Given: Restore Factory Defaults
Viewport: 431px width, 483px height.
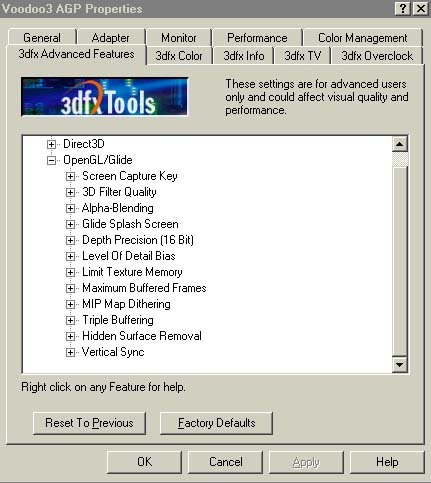Looking at the screenshot, I should click(x=216, y=423).
